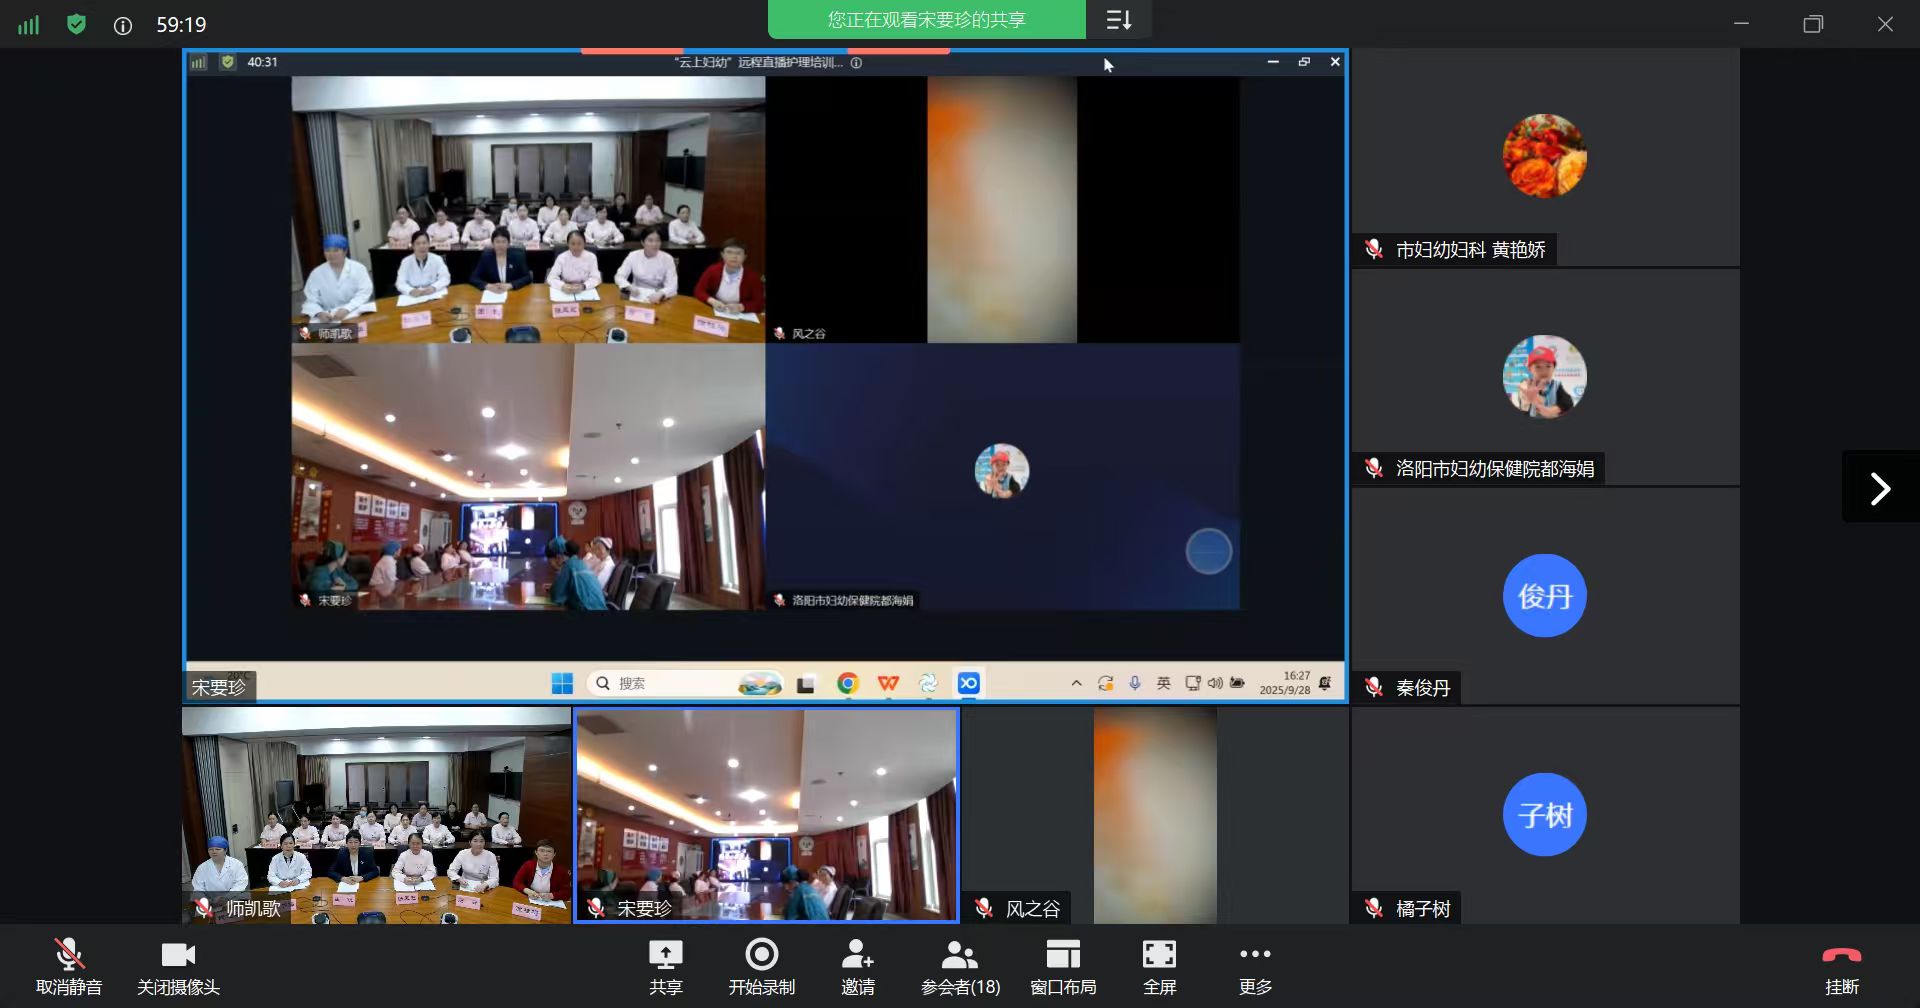This screenshot has width=1920, height=1008.
Task: Click the green security shield icon
Action: (x=76, y=24)
